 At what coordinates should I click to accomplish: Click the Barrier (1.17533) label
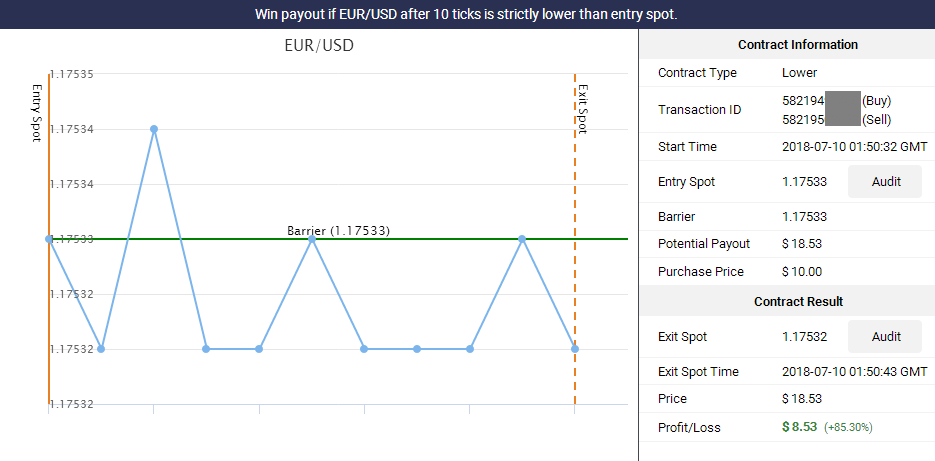tap(338, 231)
